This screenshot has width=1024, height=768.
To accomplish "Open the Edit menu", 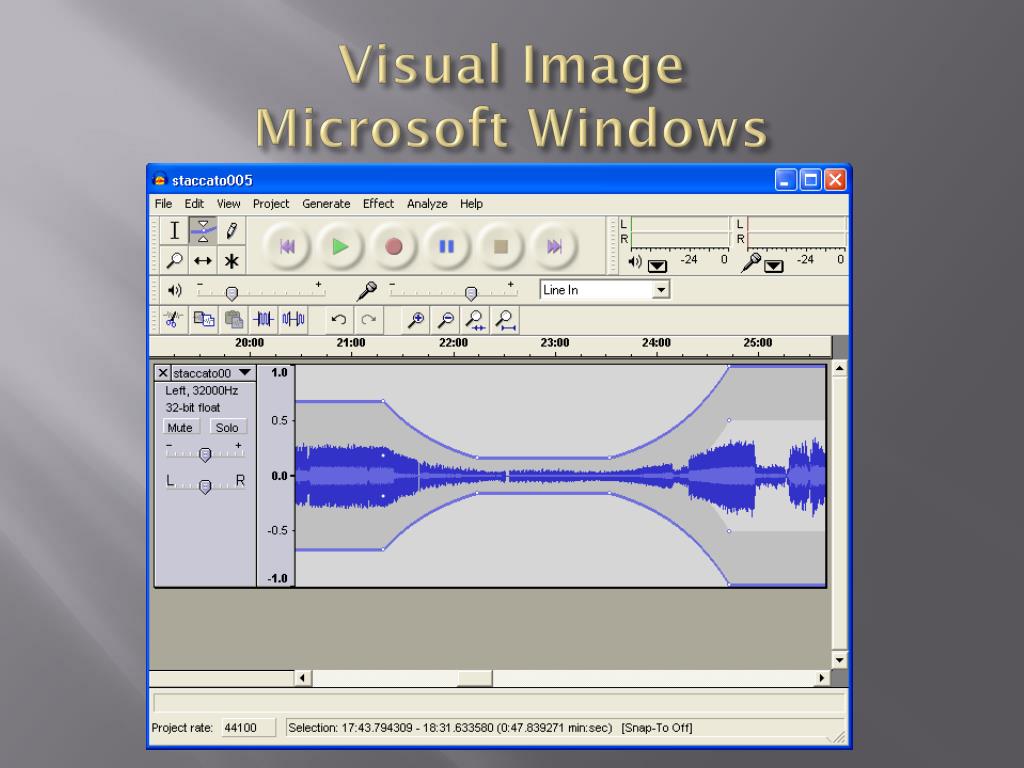I will point(194,204).
